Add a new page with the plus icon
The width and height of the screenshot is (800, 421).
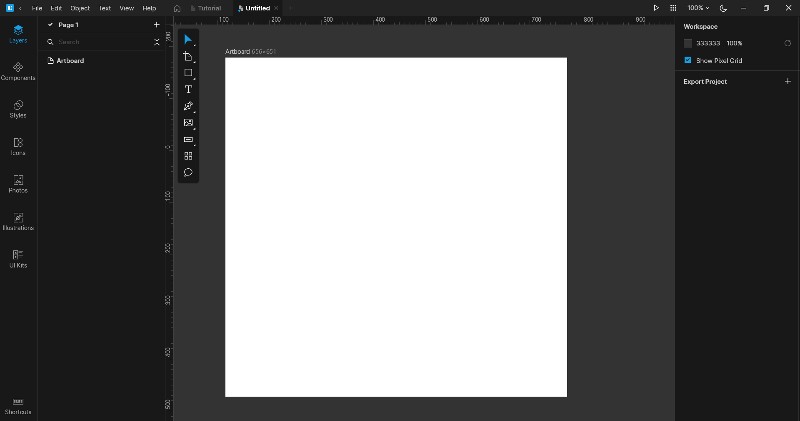tap(157, 24)
